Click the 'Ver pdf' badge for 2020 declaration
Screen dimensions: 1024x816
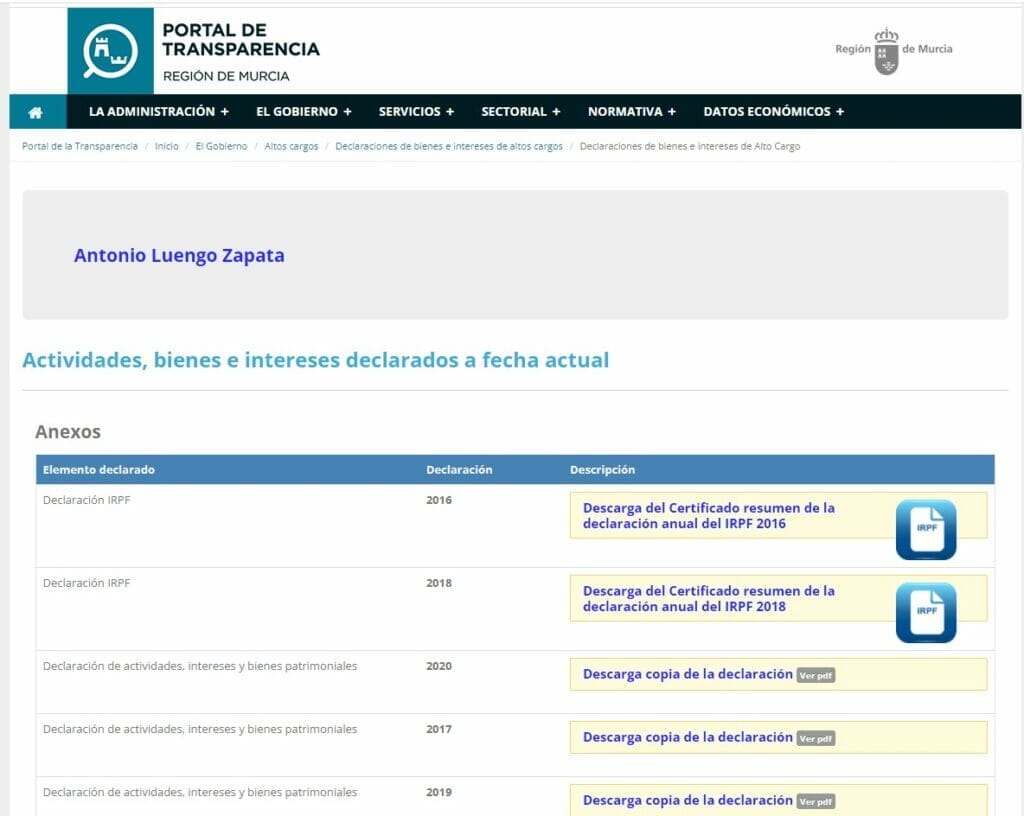816,676
